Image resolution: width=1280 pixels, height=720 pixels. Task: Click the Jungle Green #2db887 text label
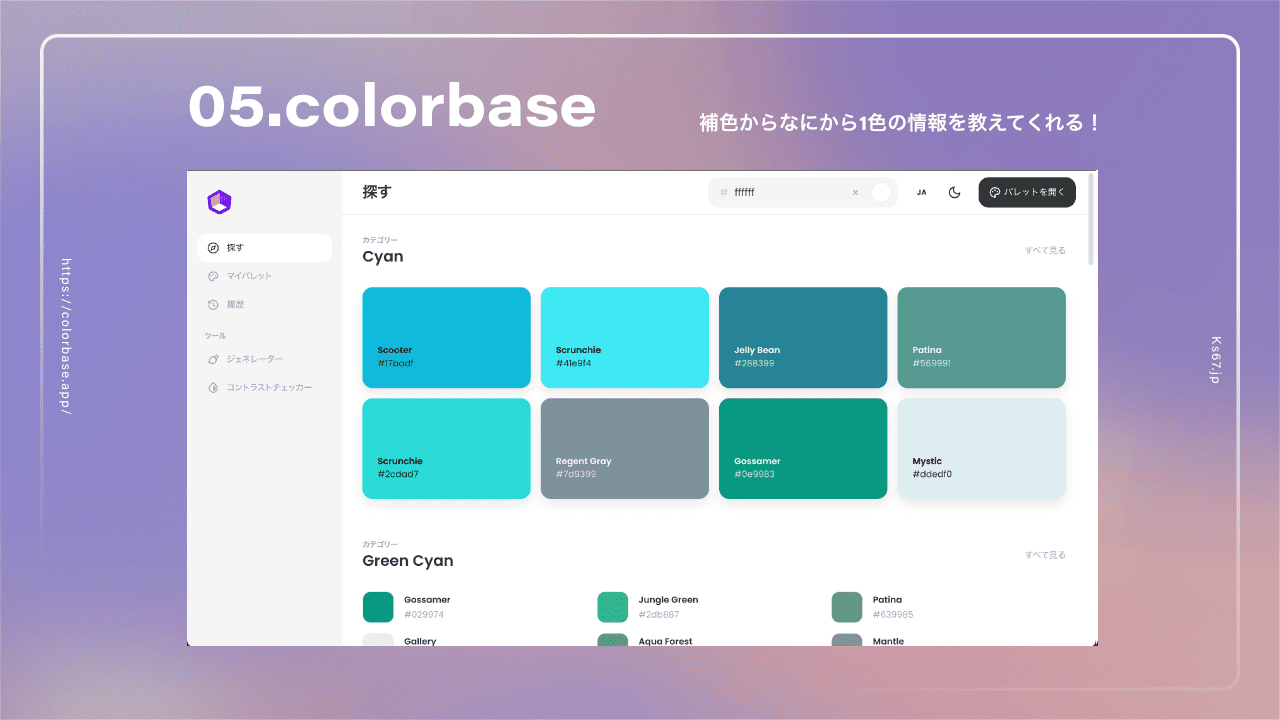click(668, 607)
